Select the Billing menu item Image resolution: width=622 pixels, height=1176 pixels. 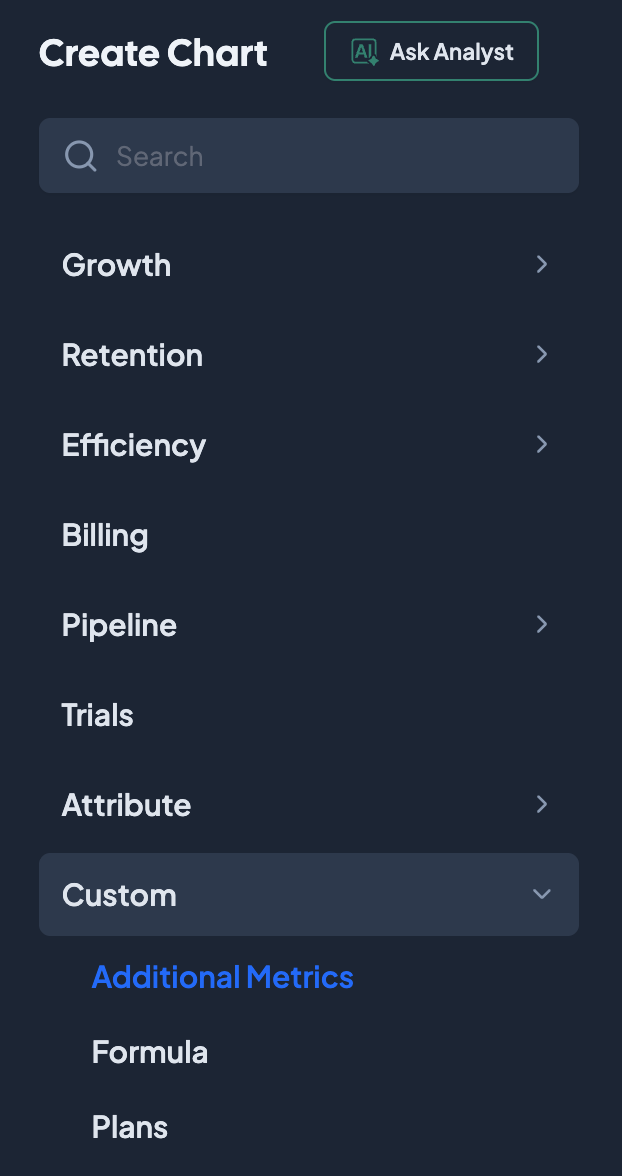[105, 535]
